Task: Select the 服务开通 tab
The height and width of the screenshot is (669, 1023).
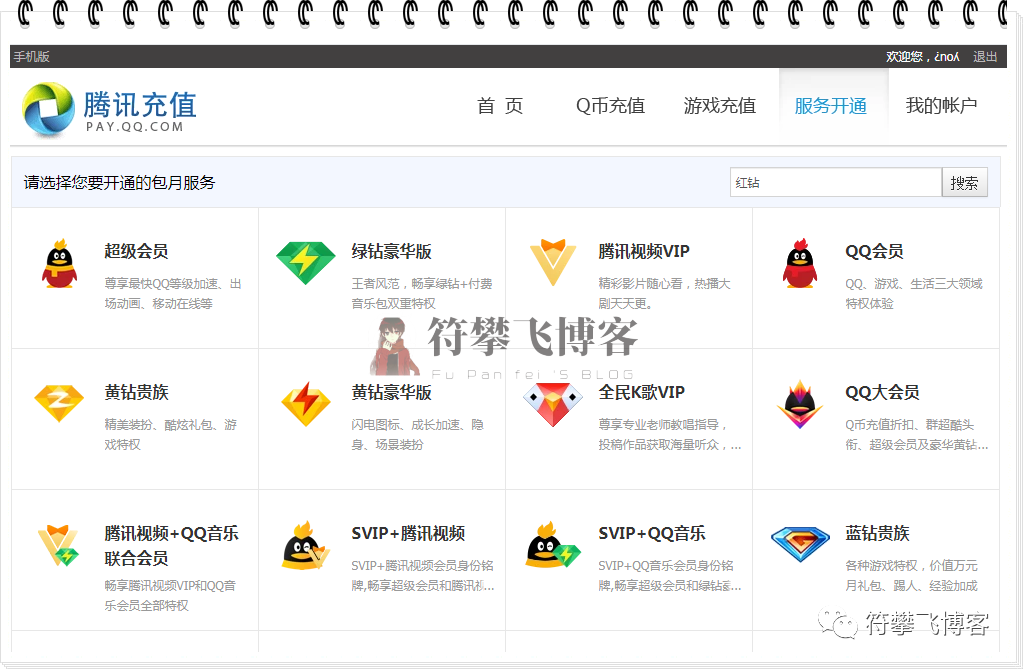Action: 831,106
